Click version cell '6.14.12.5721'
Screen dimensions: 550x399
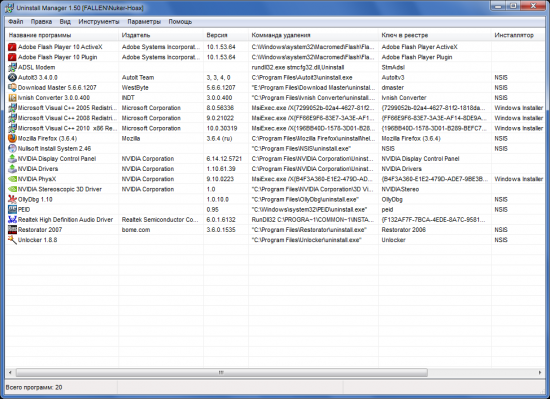[224, 159]
